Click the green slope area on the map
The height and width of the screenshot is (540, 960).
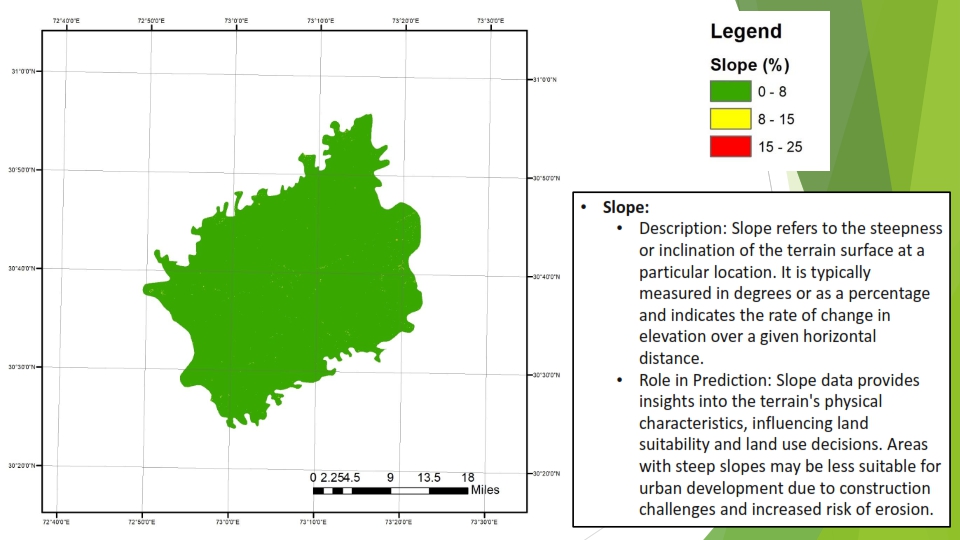[290, 290]
